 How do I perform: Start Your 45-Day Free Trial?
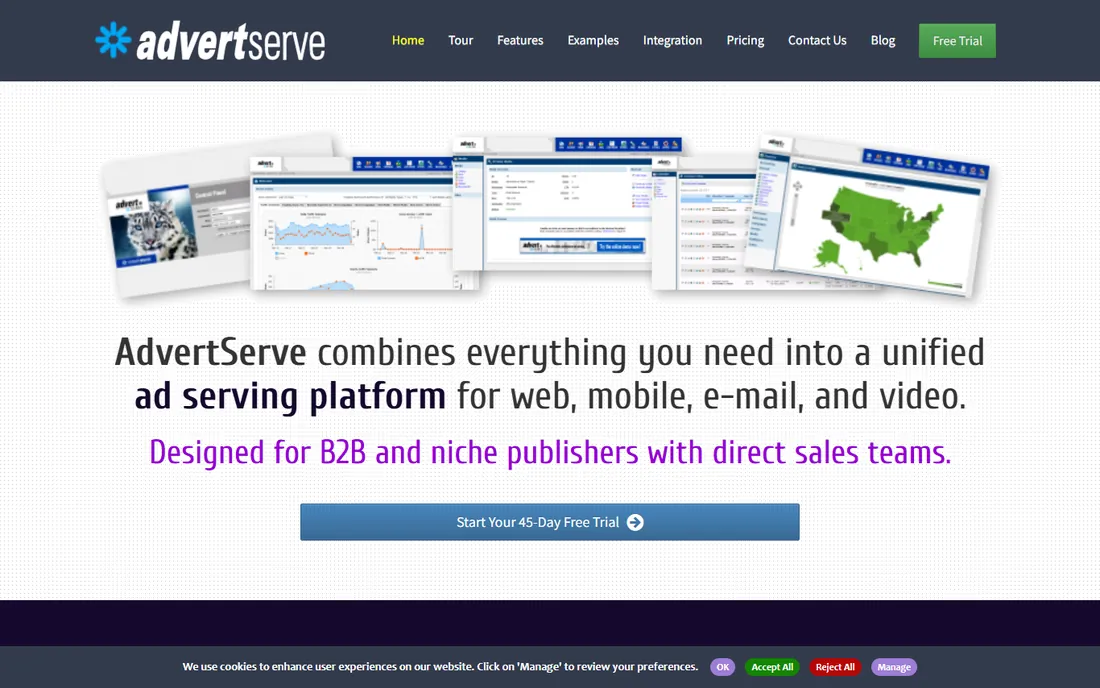click(x=549, y=522)
